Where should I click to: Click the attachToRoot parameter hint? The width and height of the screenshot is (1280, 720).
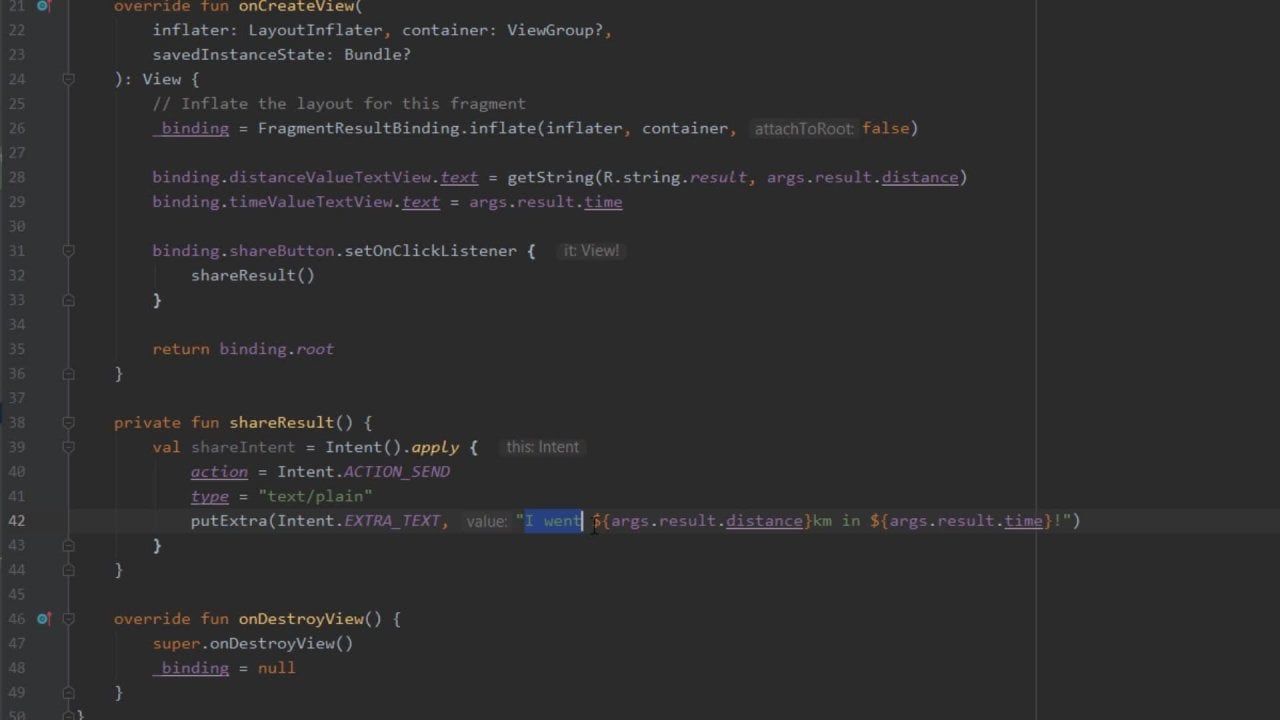point(804,129)
